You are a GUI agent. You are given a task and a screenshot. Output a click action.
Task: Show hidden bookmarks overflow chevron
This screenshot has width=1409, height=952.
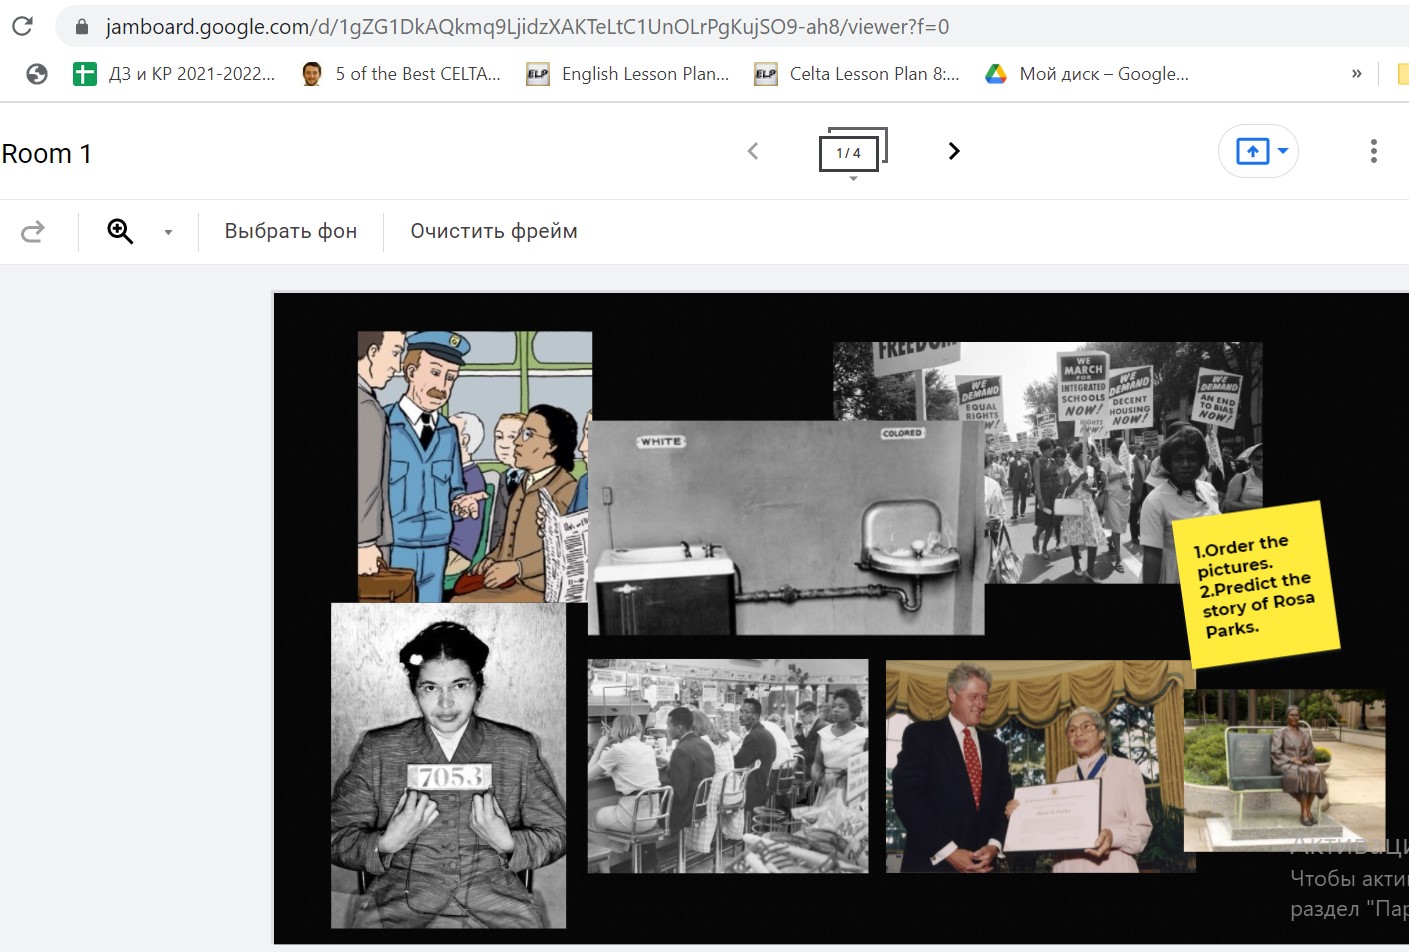tap(1356, 74)
